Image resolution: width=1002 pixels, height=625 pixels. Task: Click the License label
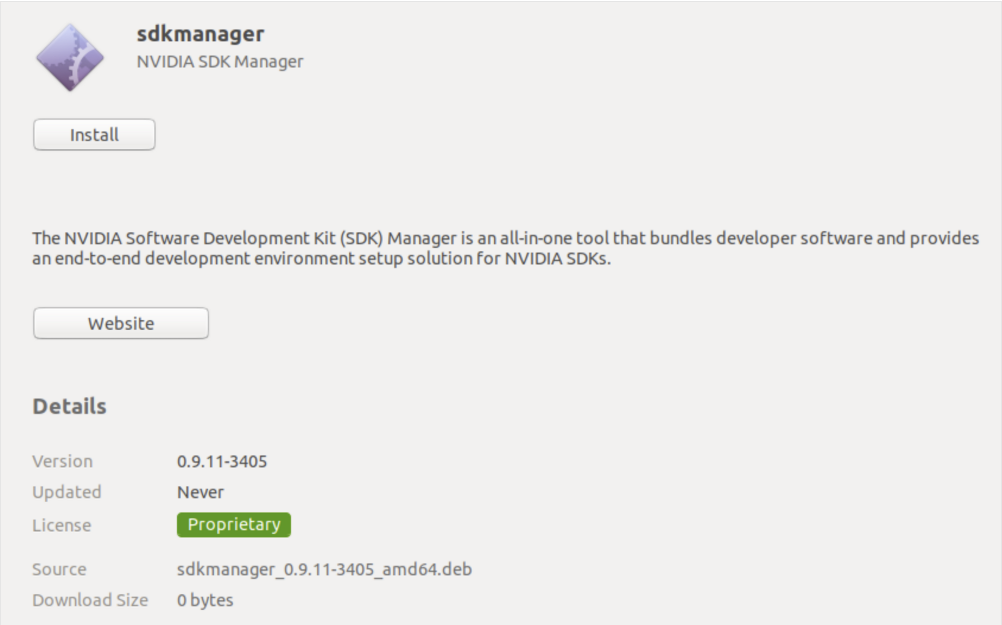click(62, 525)
